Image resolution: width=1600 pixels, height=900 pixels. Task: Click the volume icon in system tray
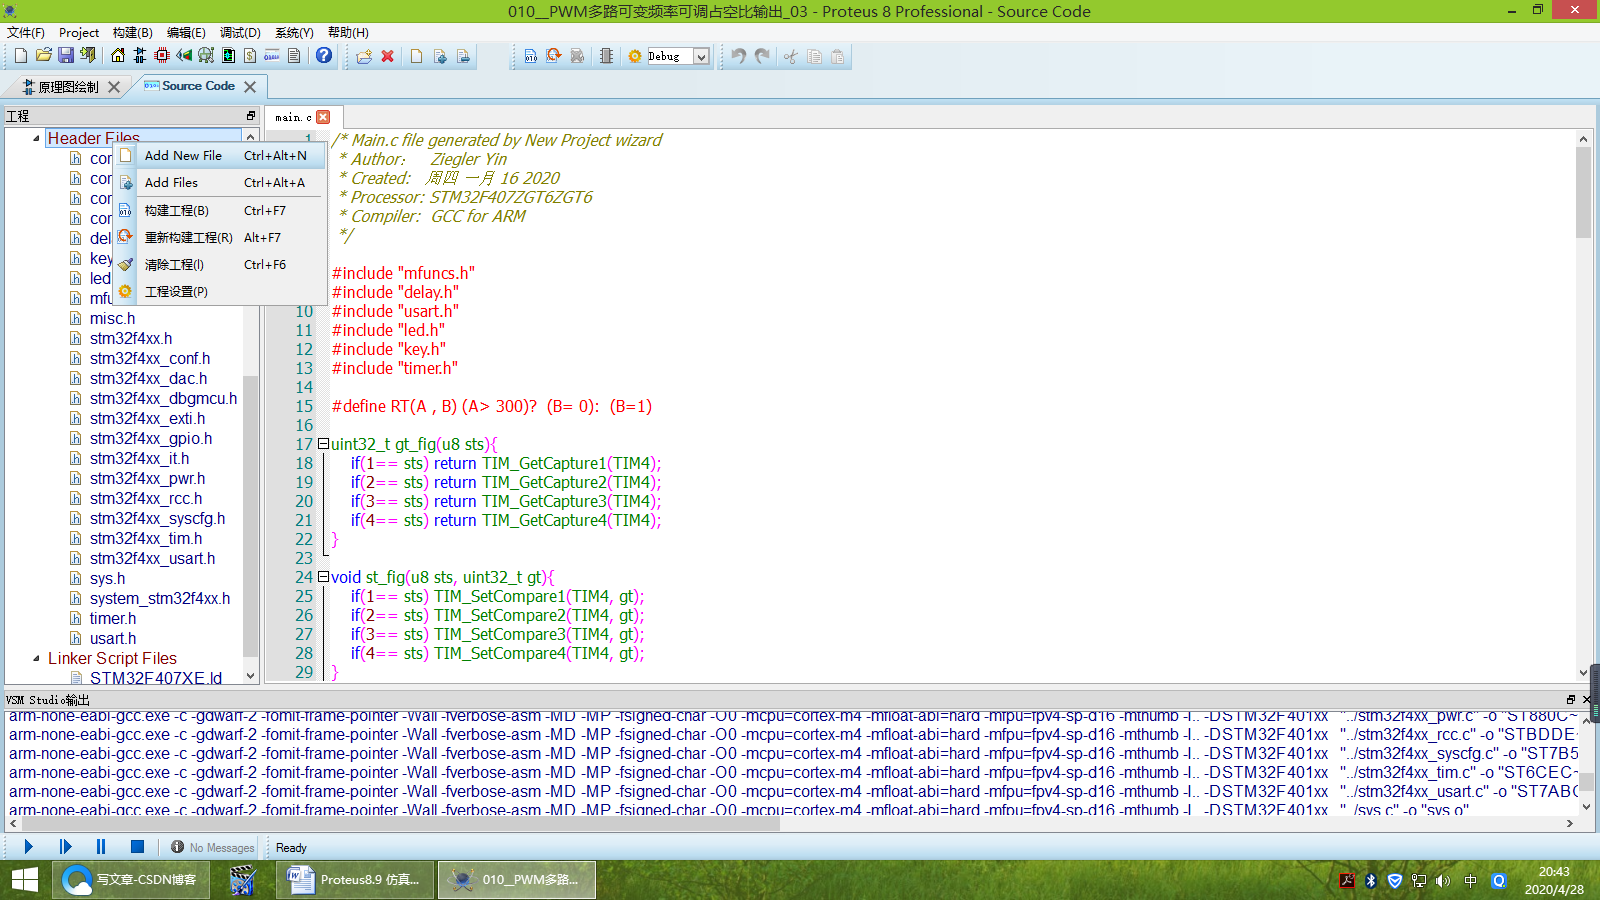coord(1443,881)
